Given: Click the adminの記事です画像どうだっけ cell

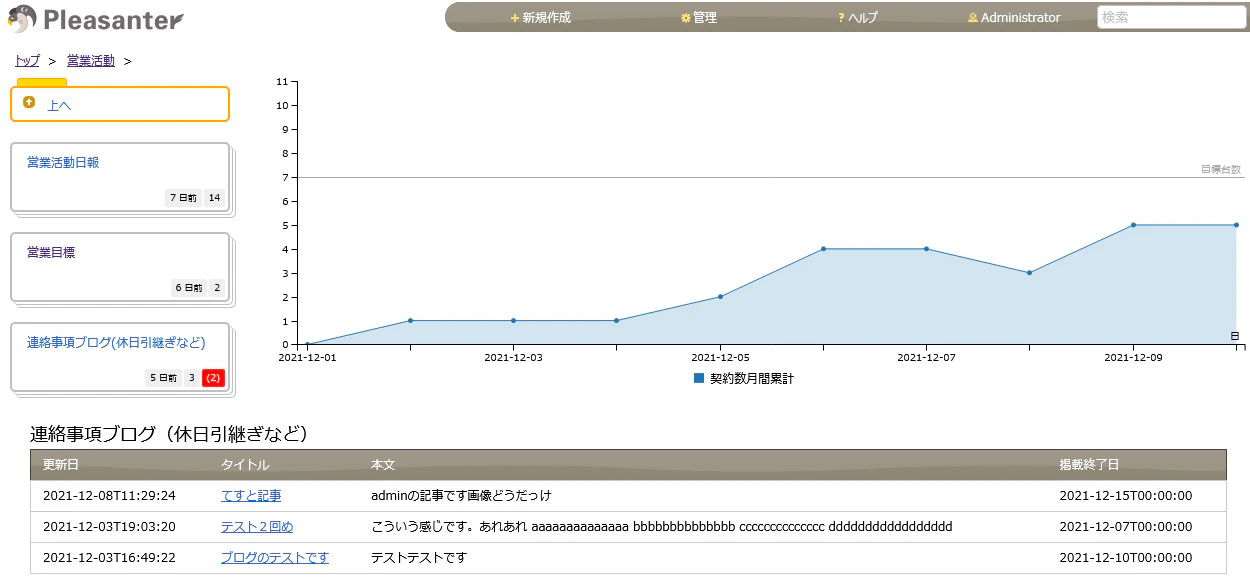Looking at the screenshot, I should (703, 496).
